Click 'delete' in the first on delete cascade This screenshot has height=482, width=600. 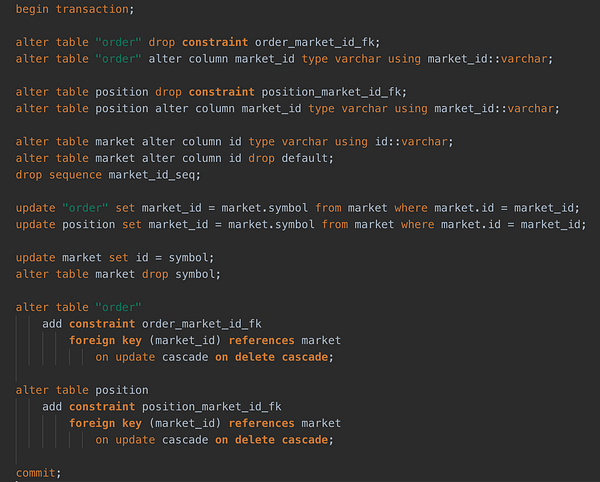(x=255, y=357)
